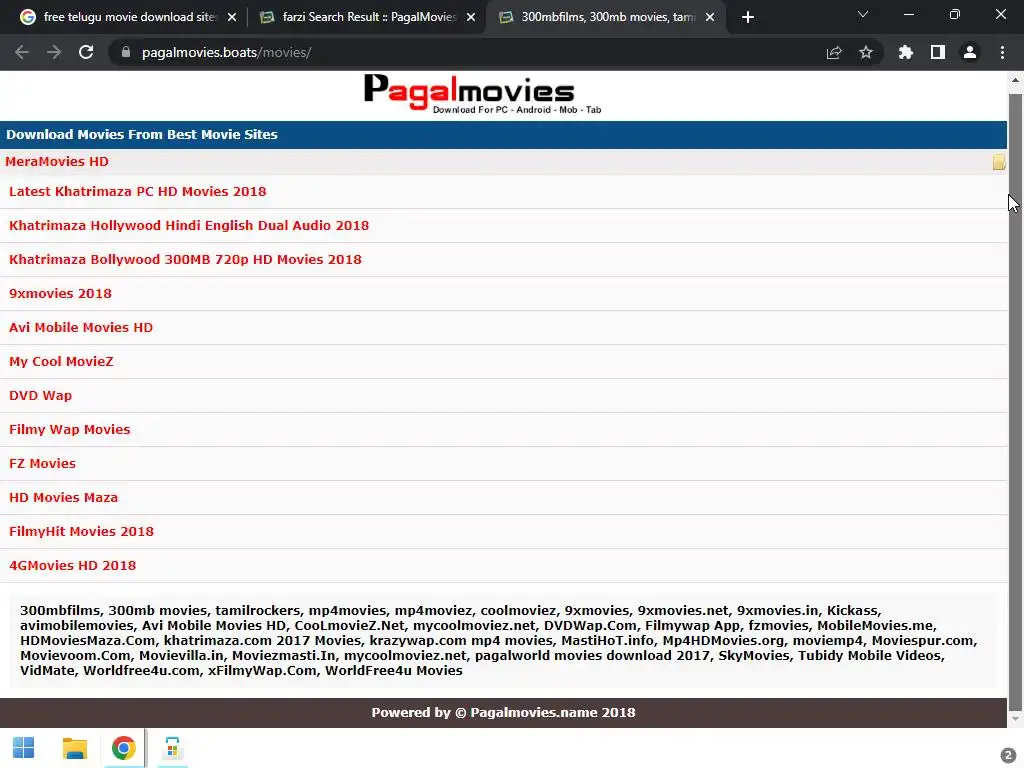Click the notification badge showing 2
This screenshot has height=768, width=1024.
tap(1008, 754)
